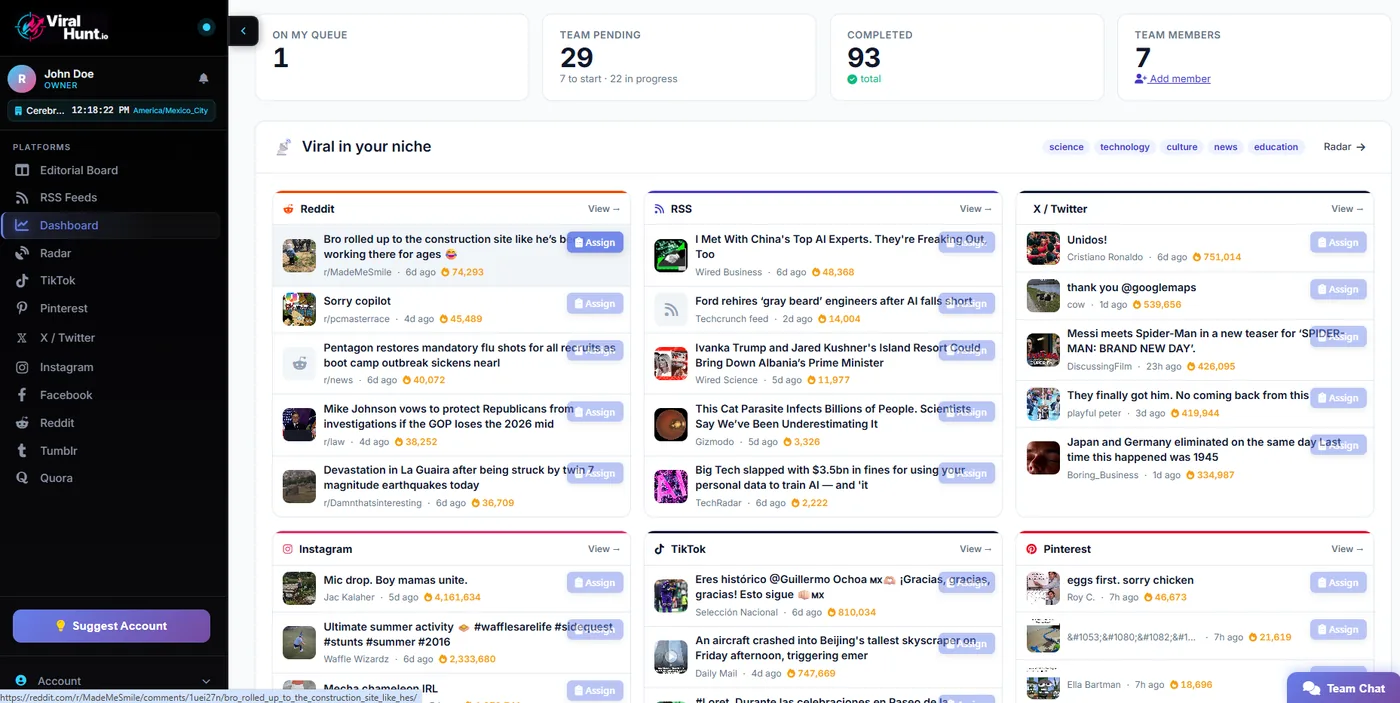Select the technology niche tag
Screen dimensions: 1400x703
pos(1125,147)
